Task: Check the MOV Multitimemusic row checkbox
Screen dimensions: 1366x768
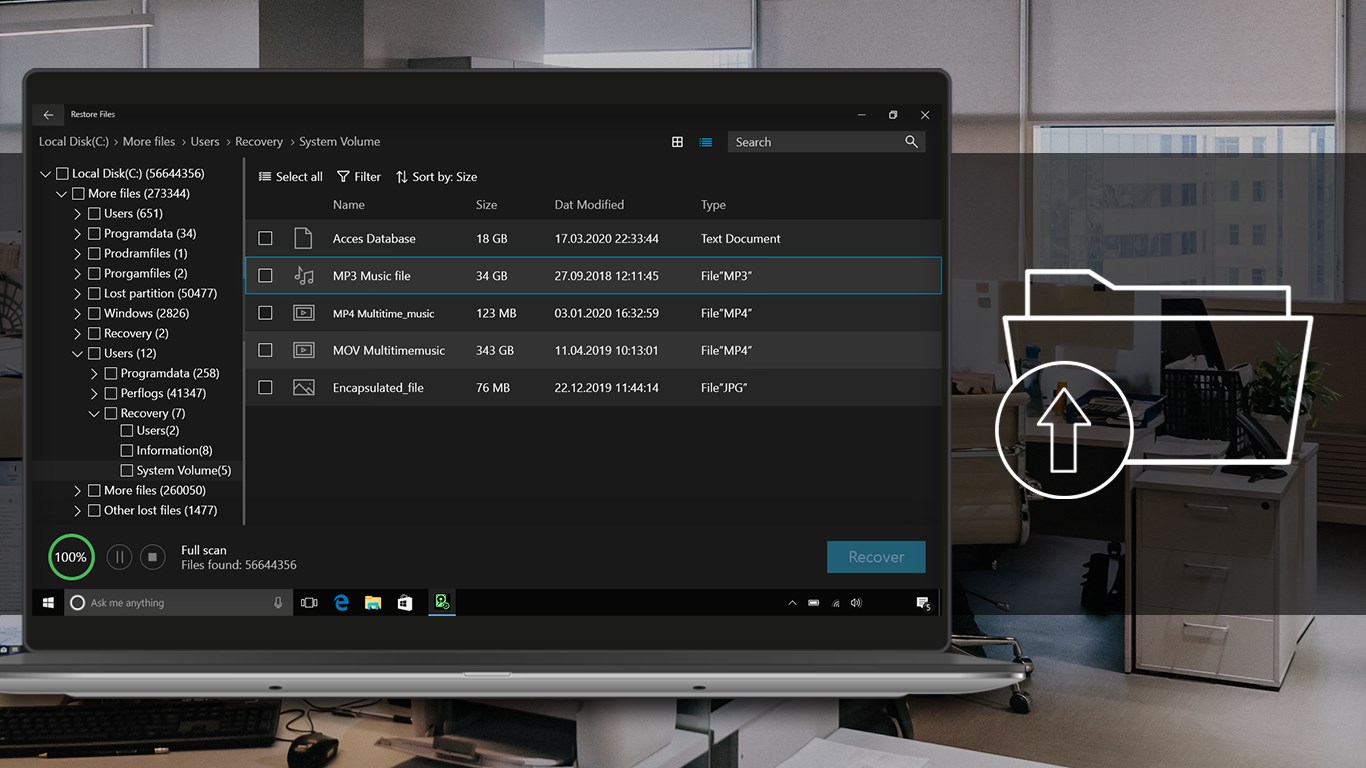Action: pyautogui.click(x=265, y=350)
